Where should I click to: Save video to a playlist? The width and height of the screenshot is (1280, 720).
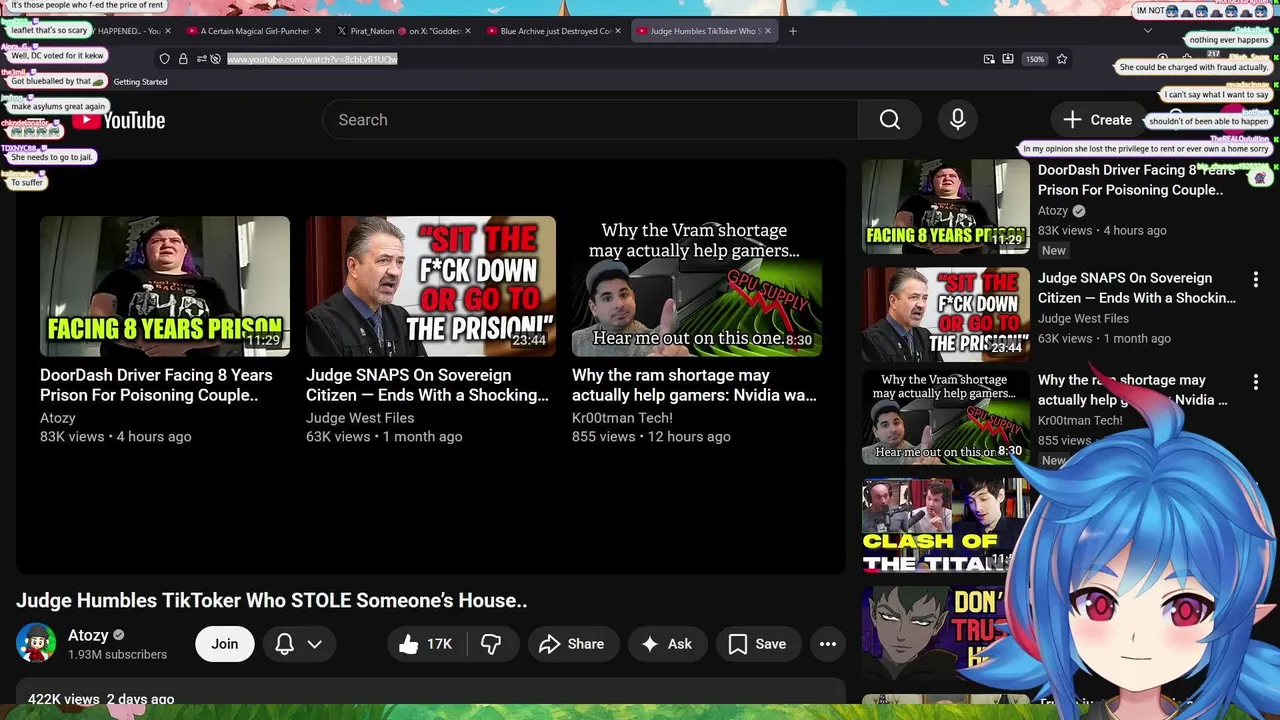[757, 645]
